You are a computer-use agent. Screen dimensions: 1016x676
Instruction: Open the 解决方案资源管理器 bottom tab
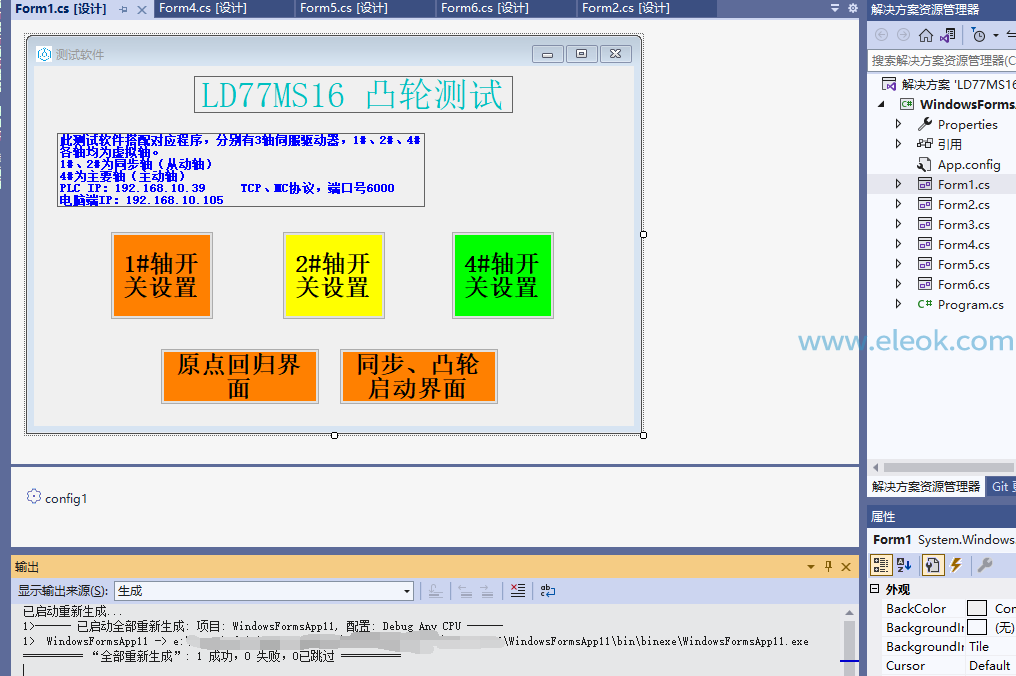point(925,487)
